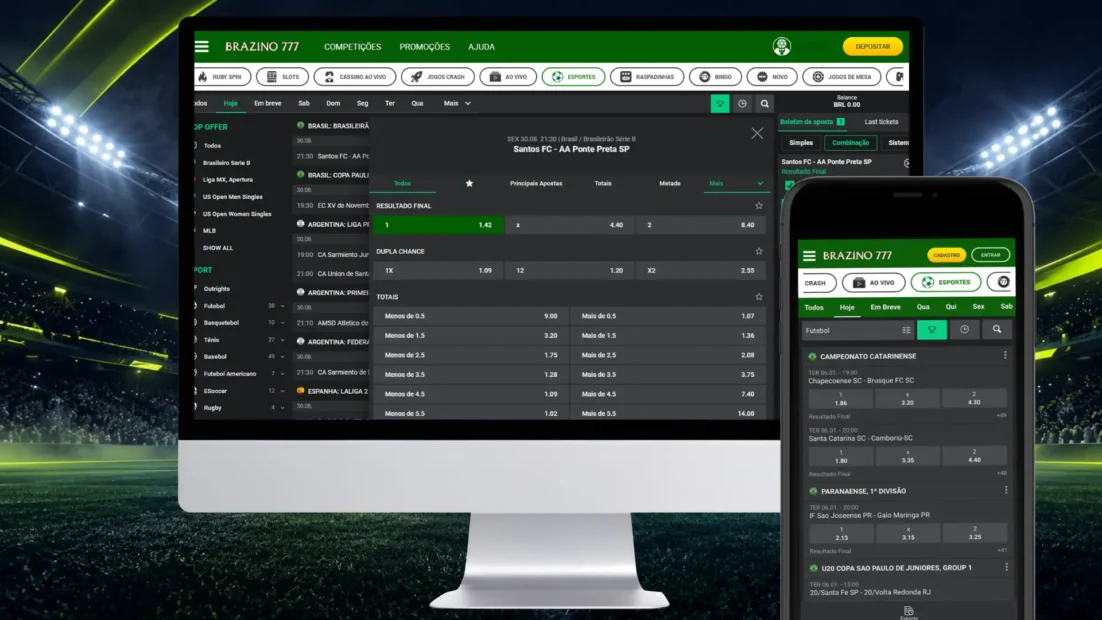
Task: Open Bingo category on desktop
Action: (x=715, y=77)
